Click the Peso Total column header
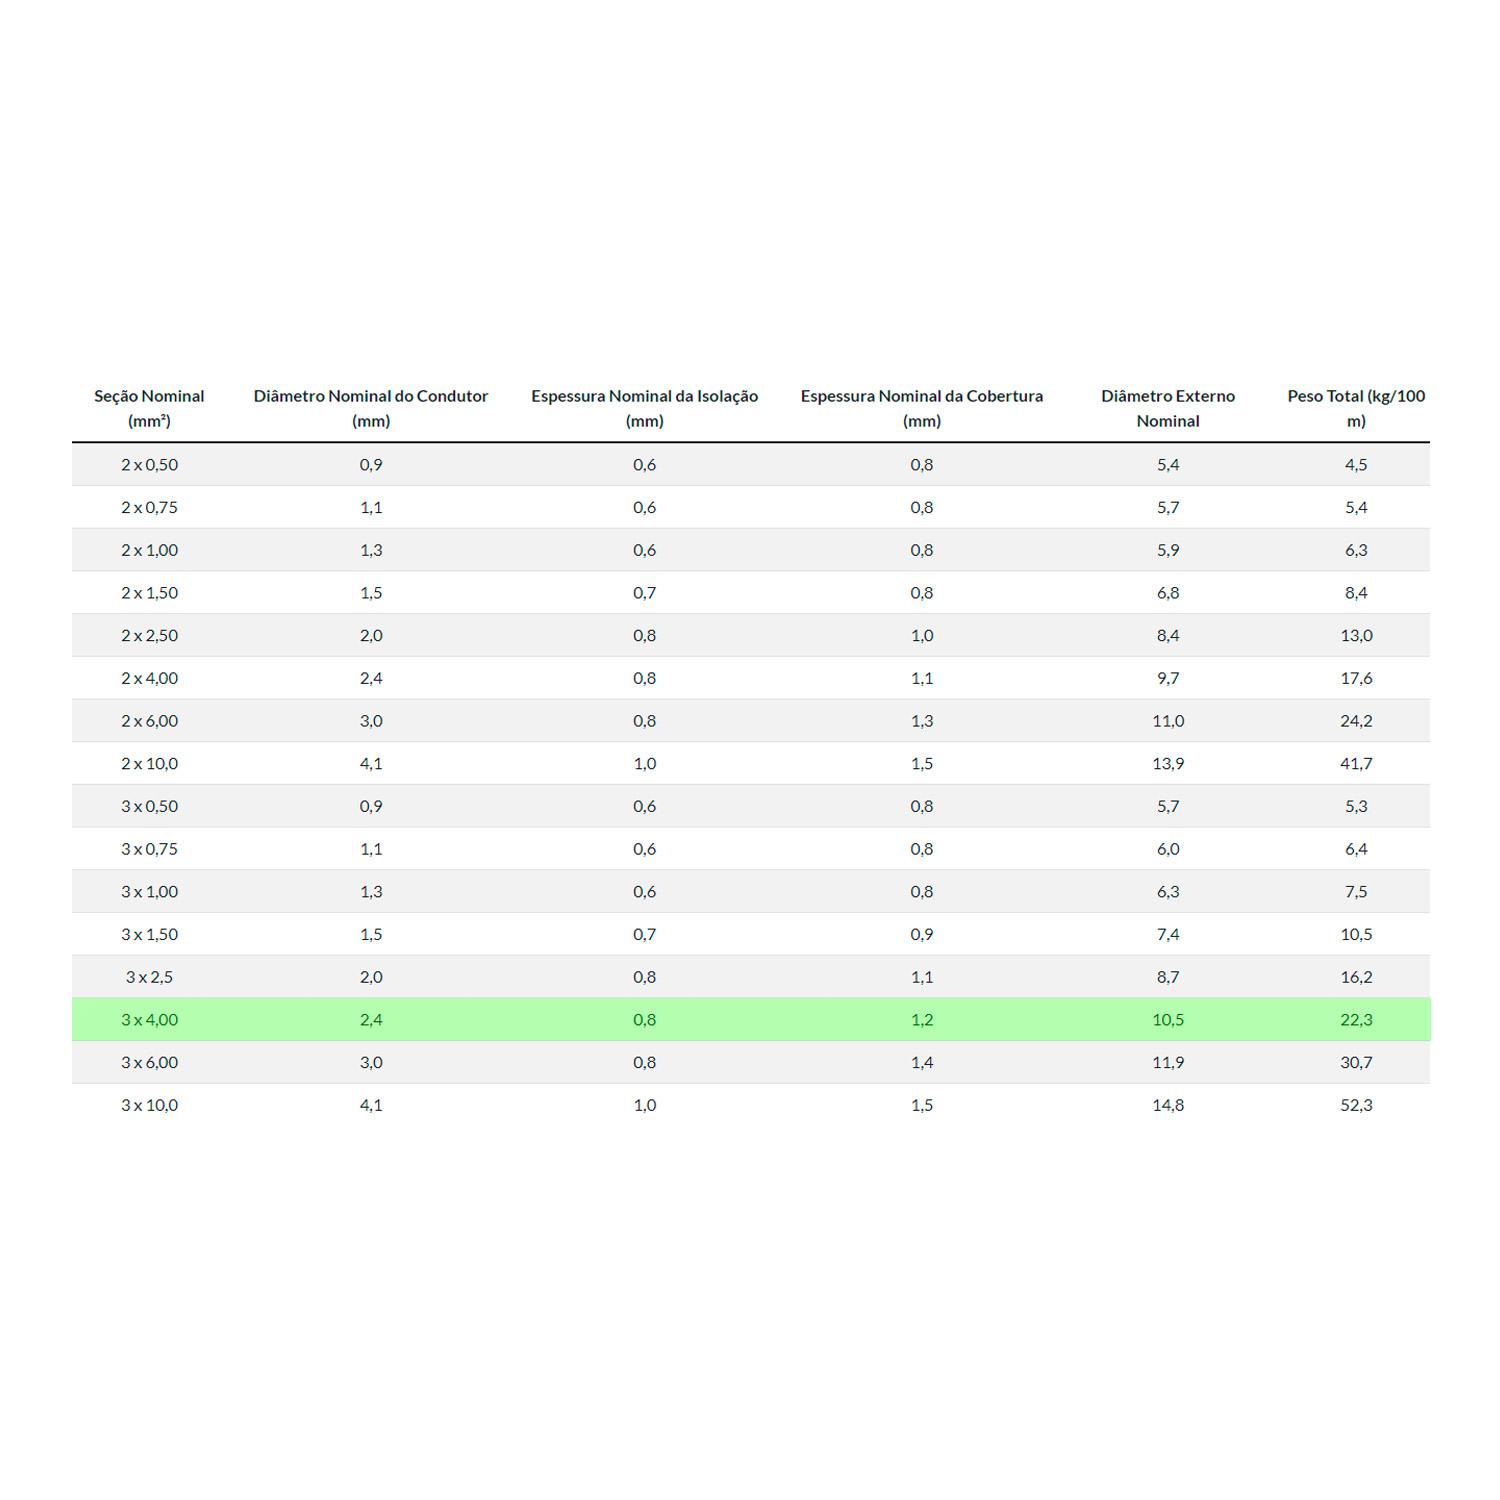Screen dimensions: 1500x1500 (1355, 408)
